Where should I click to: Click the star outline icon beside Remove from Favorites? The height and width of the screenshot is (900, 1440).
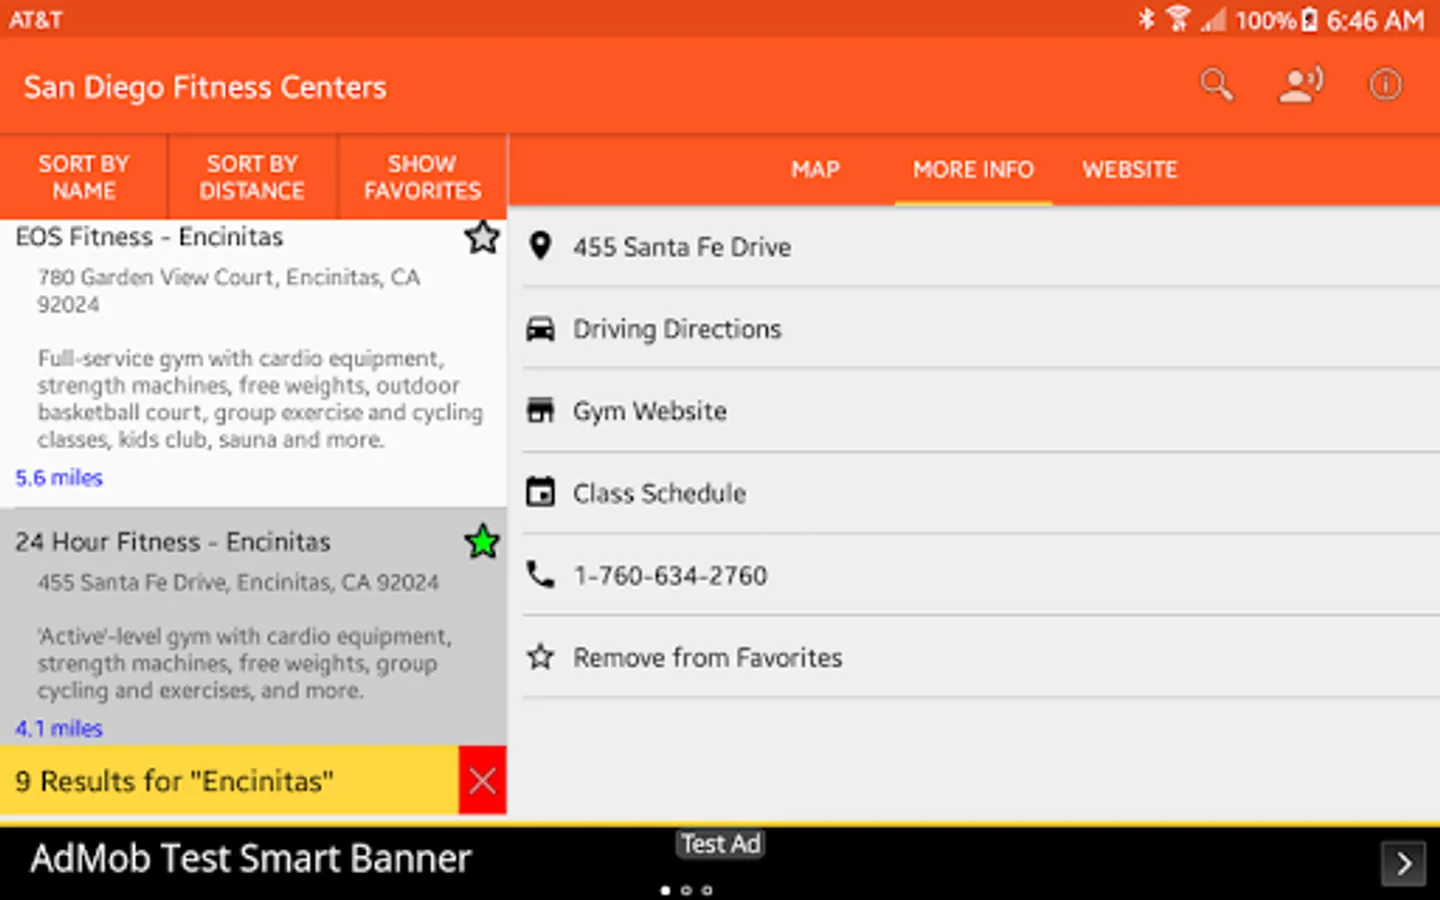click(540, 657)
